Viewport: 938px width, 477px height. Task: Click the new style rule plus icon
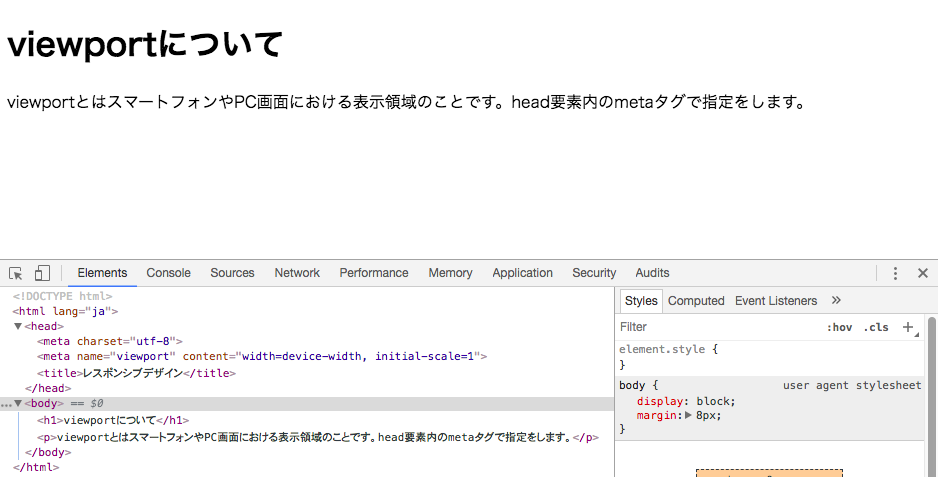tap(908, 327)
